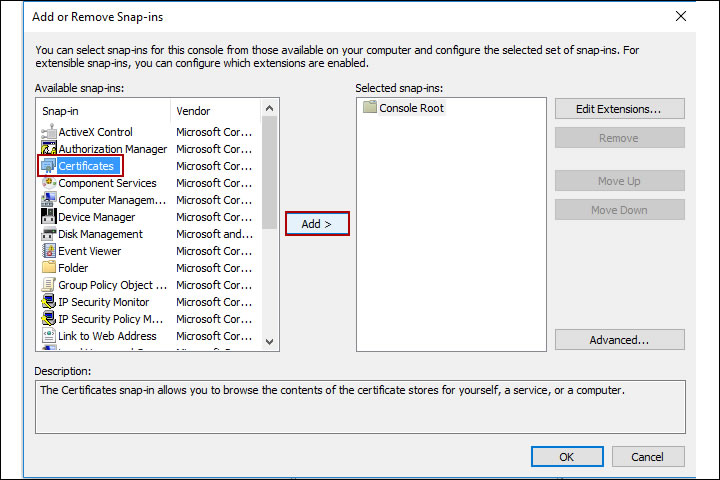The image size is (720, 480).
Task: Select Group Policy Object snap-in
Action: coord(105,285)
